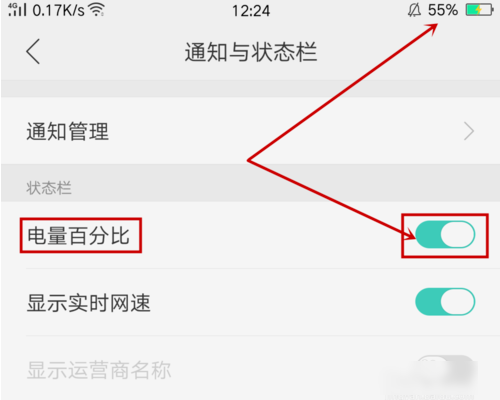Open 通知管理 via its chevron arrow
The image size is (500, 400).
469,131
